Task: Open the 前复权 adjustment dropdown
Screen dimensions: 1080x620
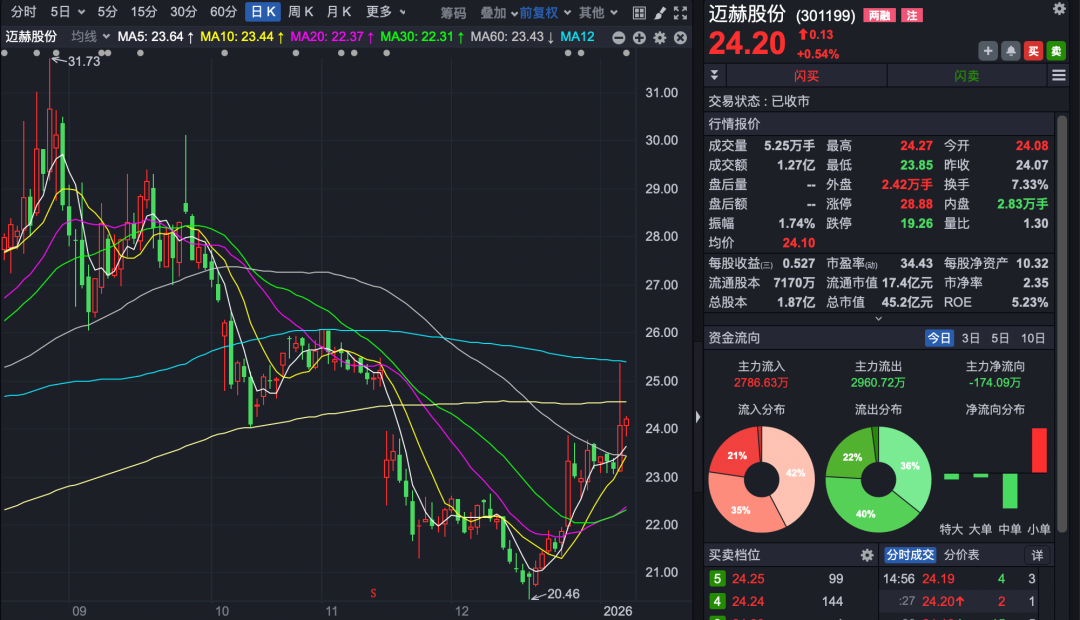Action: point(544,12)
